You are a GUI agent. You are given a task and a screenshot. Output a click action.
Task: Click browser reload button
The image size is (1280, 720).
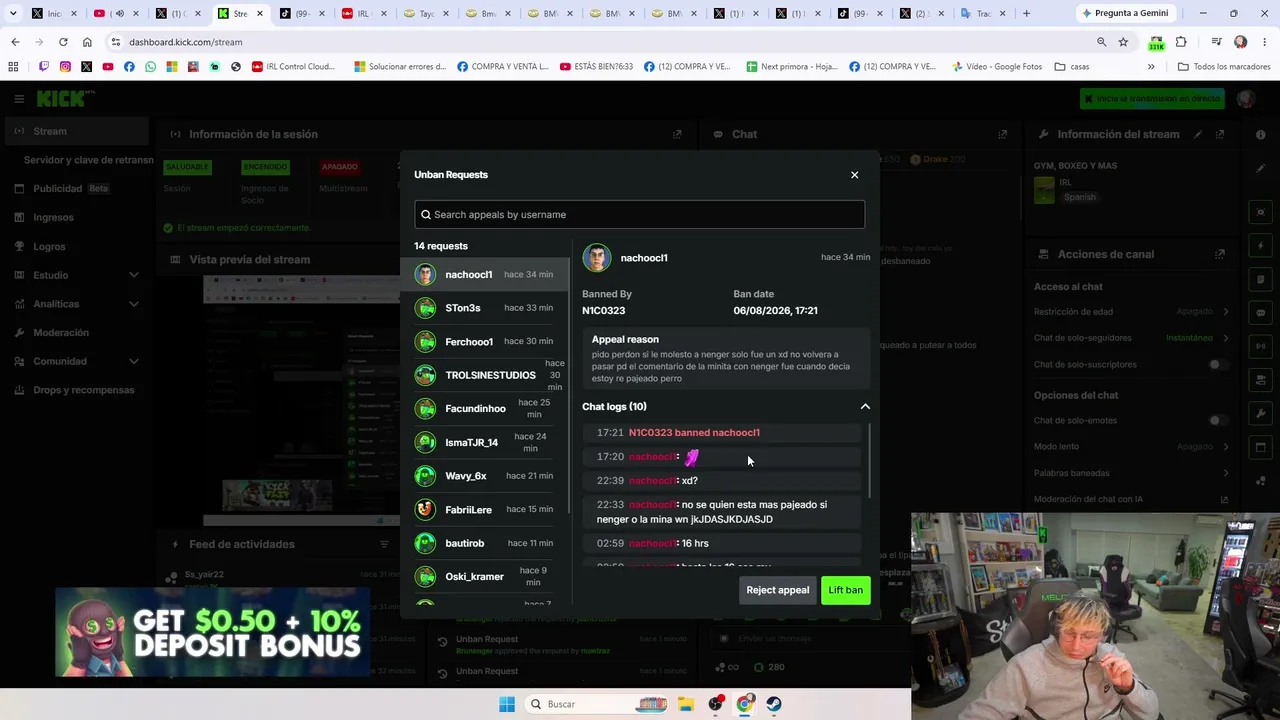[63, 42]
